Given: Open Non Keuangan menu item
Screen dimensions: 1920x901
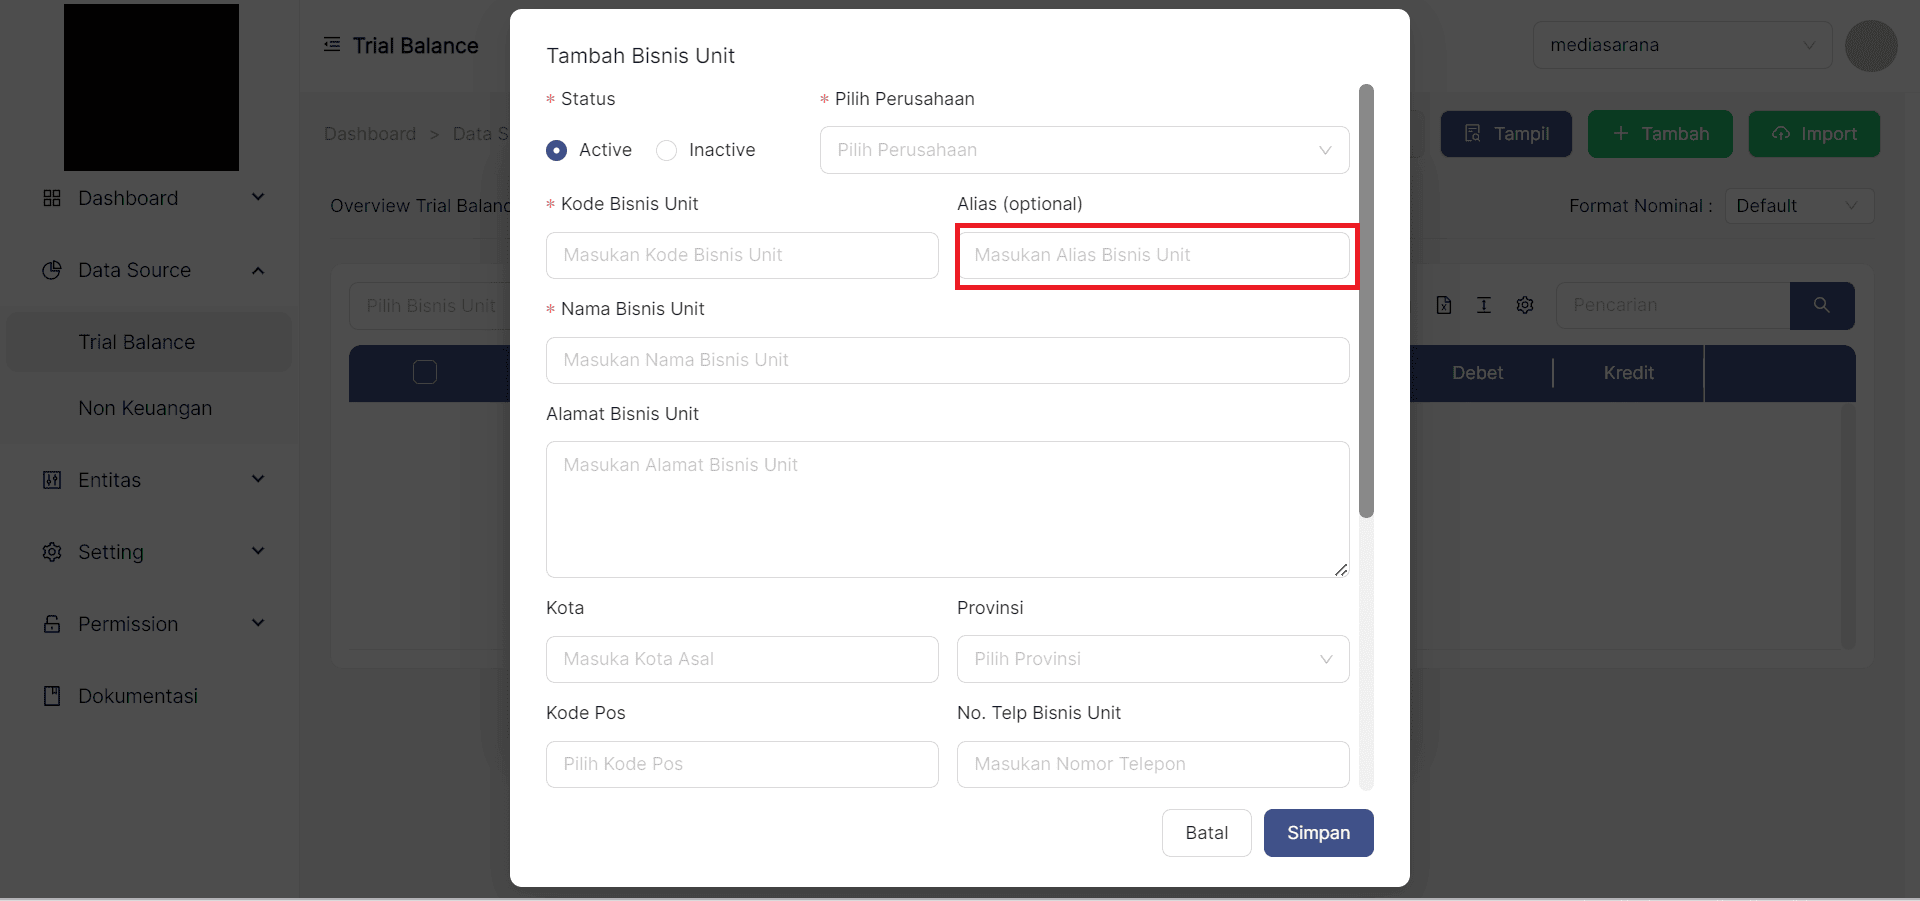Looking at the screenshot, I should click(x=145, y=408).
